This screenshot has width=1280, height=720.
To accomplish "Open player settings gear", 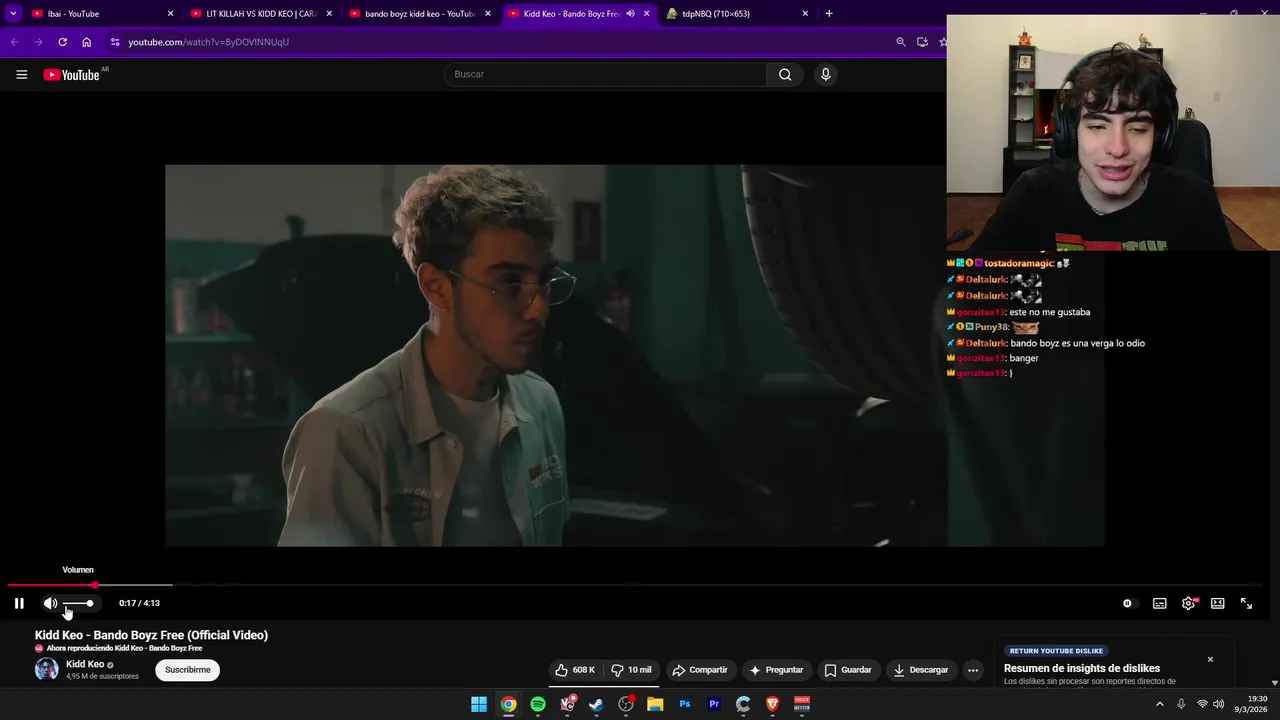I will point(1189,603).
